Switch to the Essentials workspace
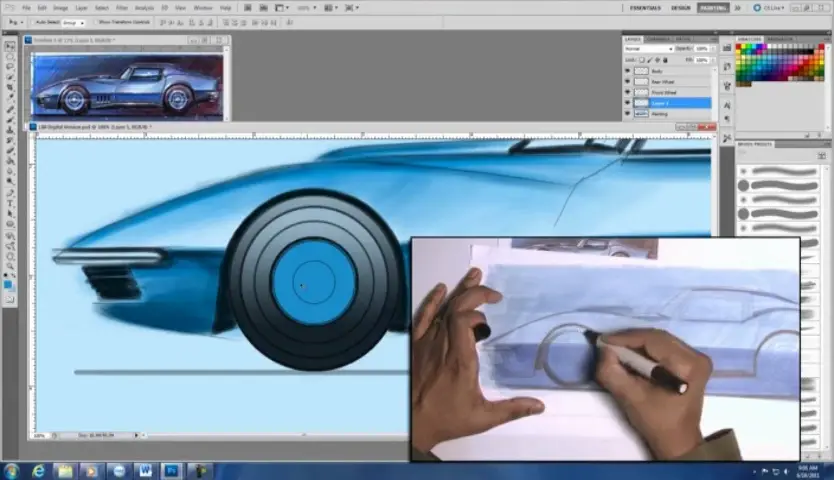The width and height of the screenshot is (834, 480). coord(646,8)
